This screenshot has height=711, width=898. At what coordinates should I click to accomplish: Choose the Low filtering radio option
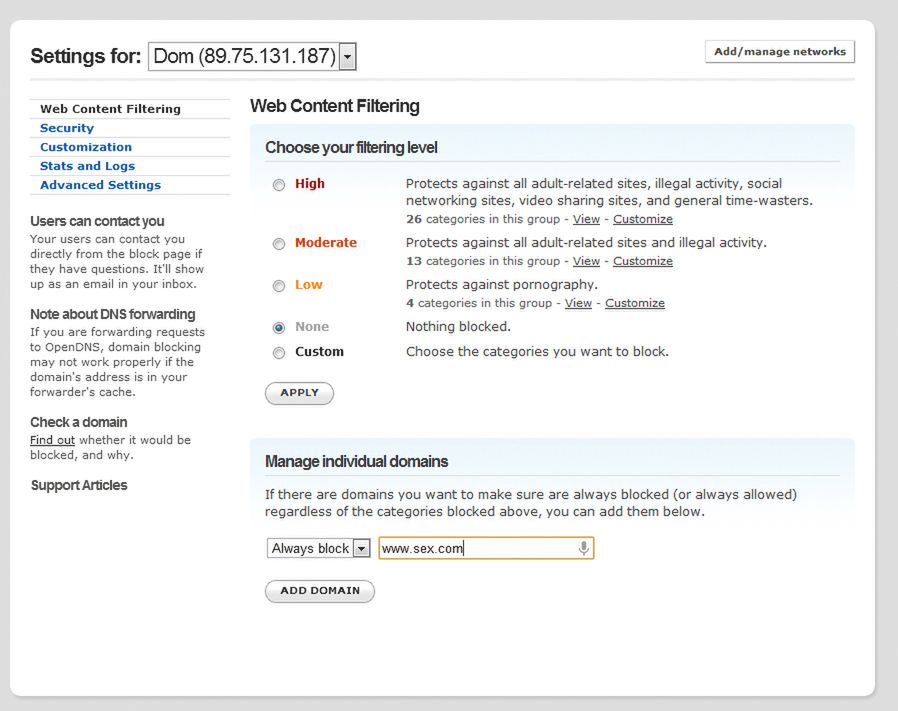click(279, 286)
